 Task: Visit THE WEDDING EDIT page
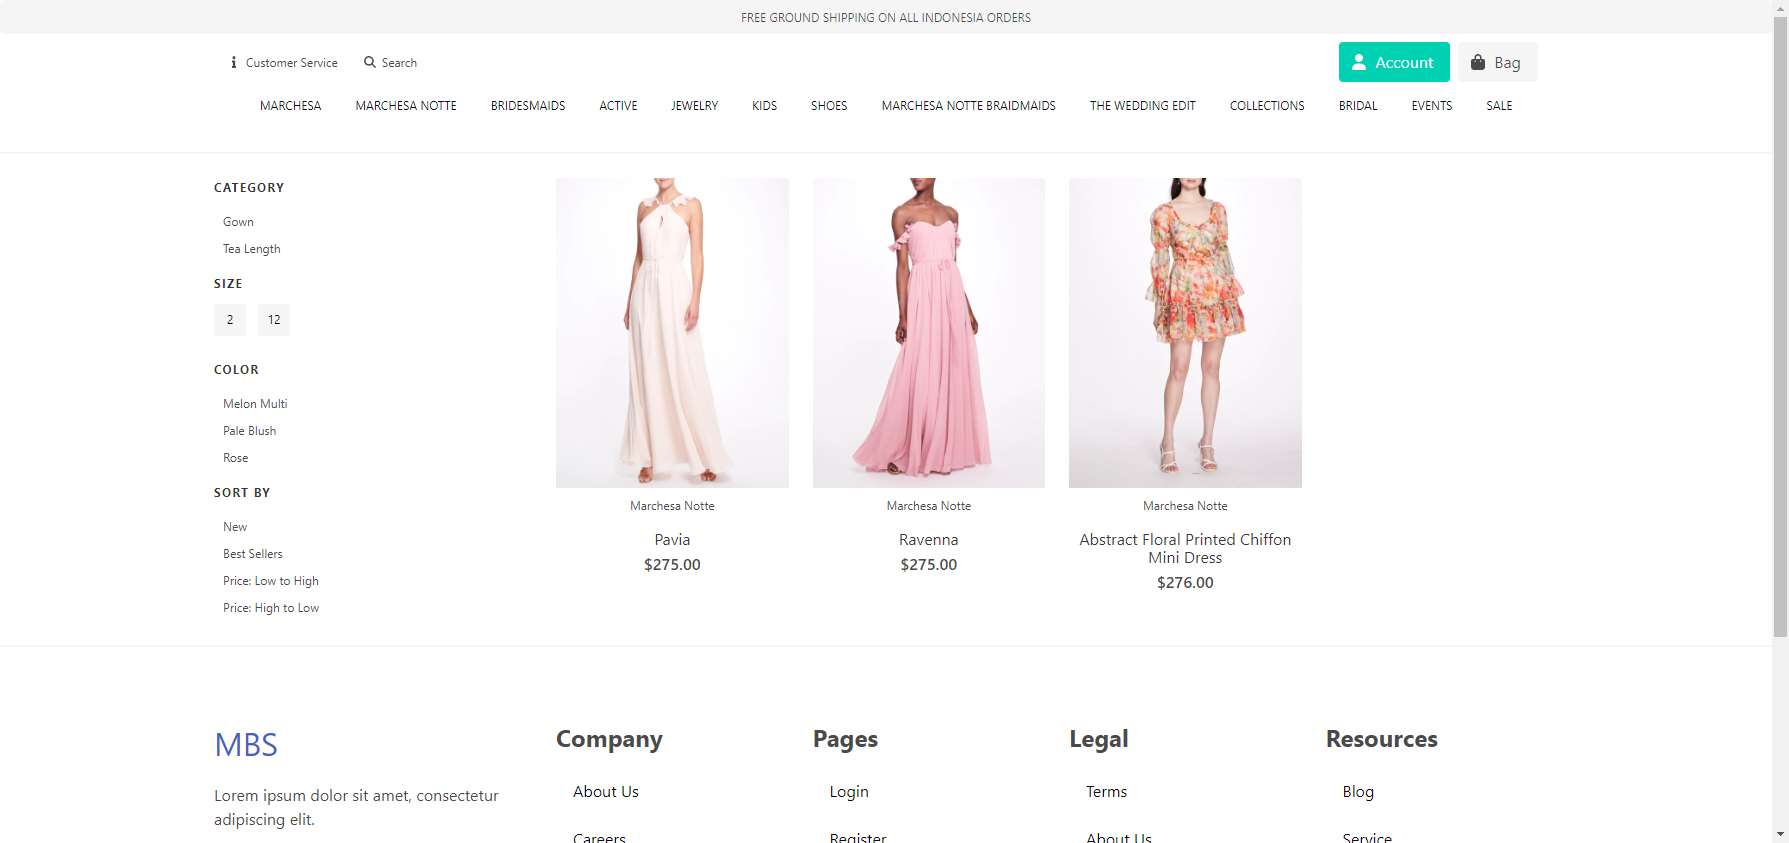tap(1143, 106)
